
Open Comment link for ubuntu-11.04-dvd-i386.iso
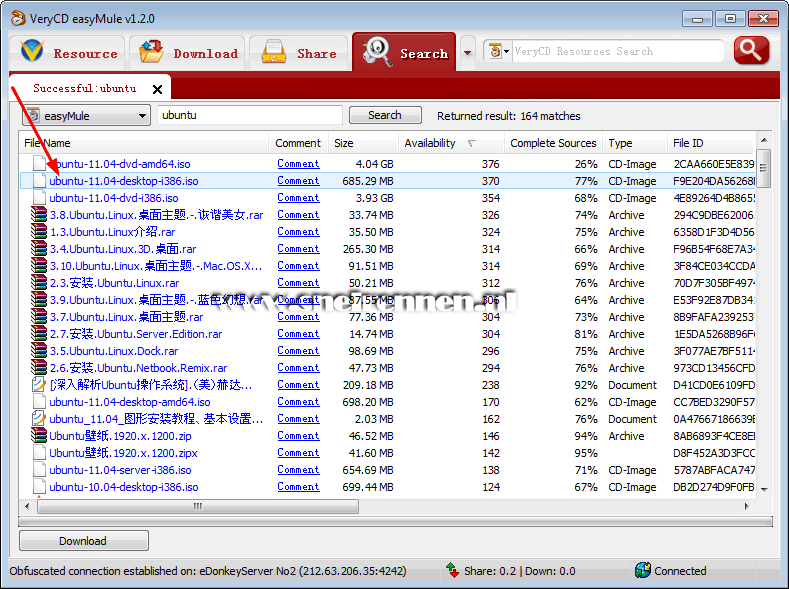[298, 198]
